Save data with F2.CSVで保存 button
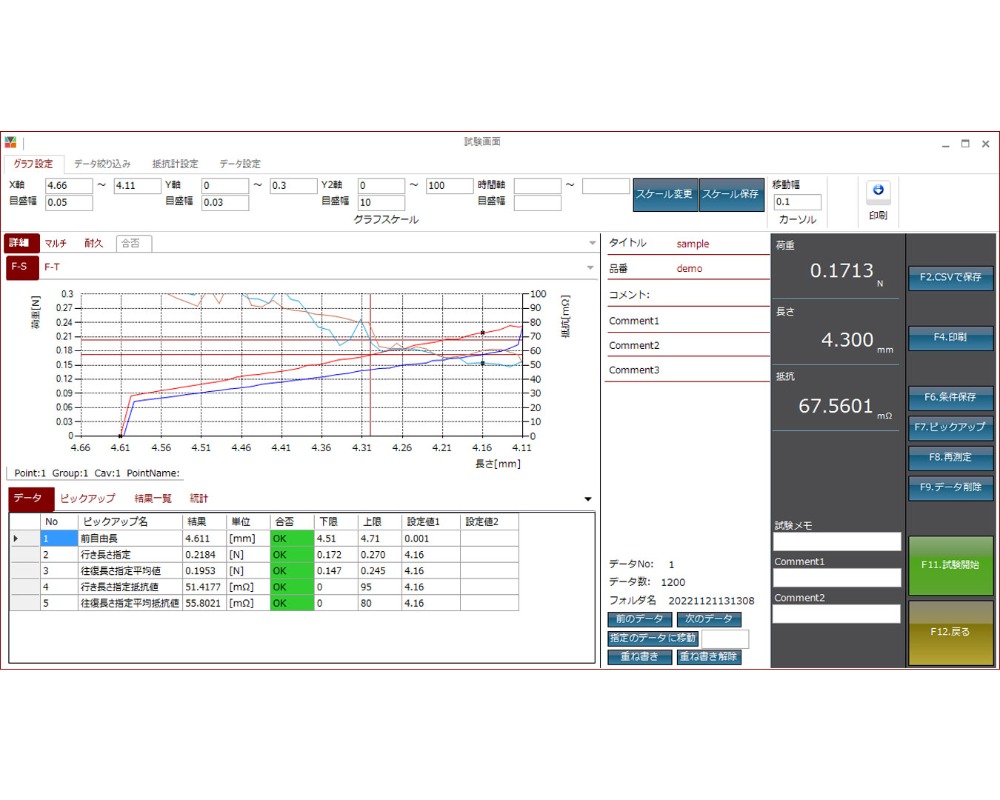This screenshot has width=1000, height=800. [950, 278]
